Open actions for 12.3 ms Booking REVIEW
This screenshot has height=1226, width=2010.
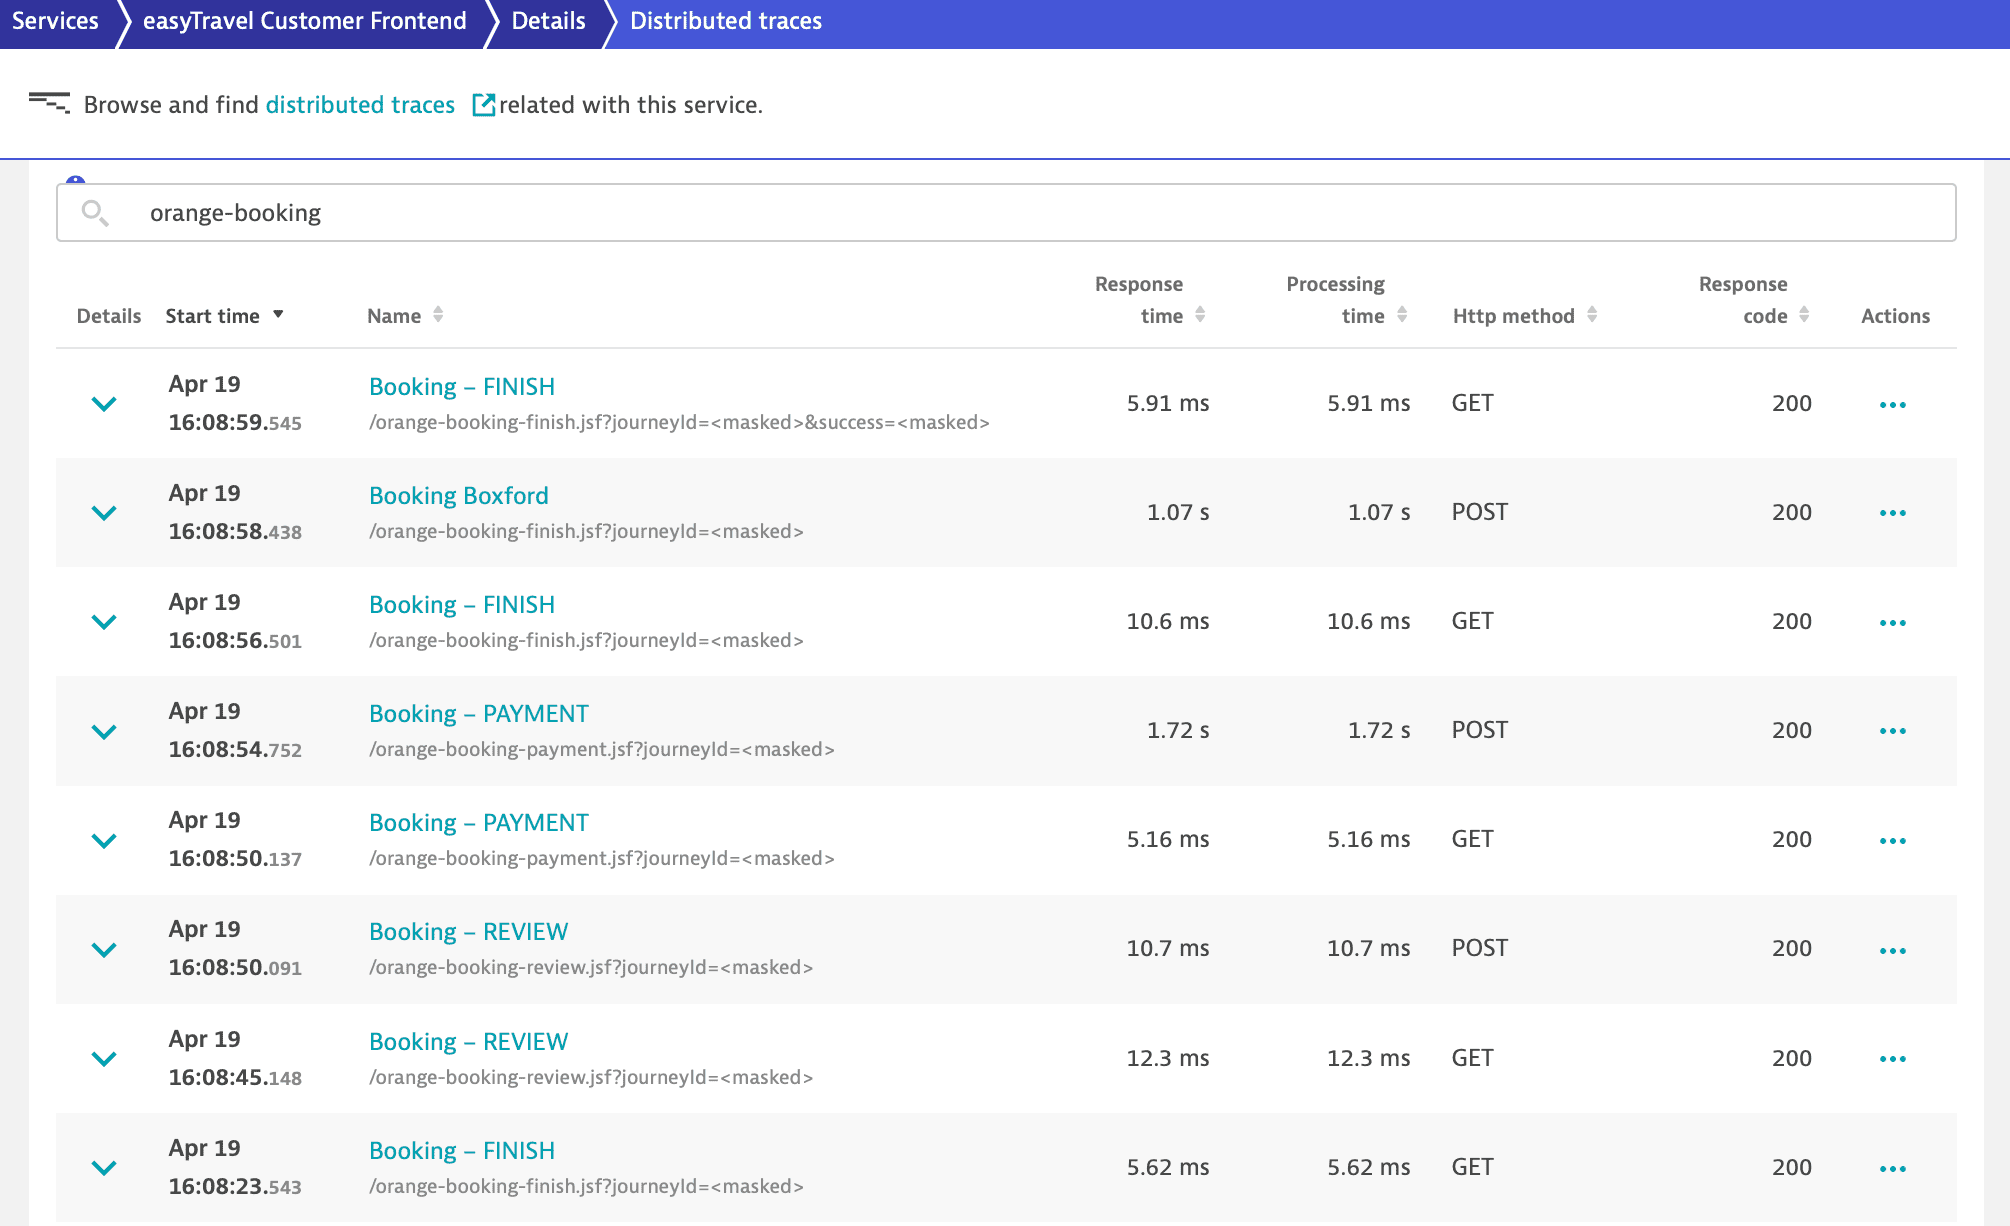(x=1892, y=1059)
